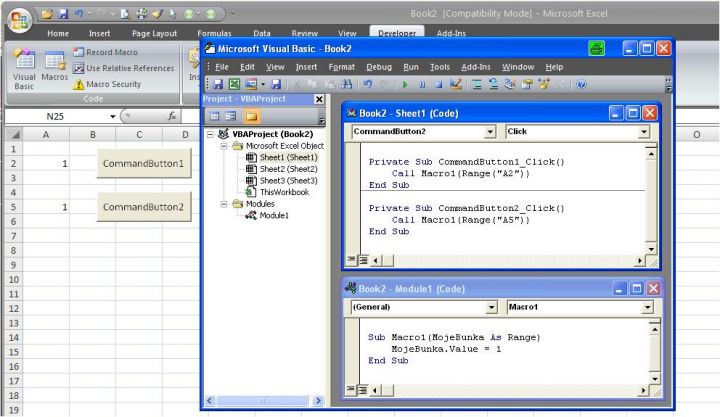
Task: Switch Module1 code window to Full Module View
Action: point(362,390)
